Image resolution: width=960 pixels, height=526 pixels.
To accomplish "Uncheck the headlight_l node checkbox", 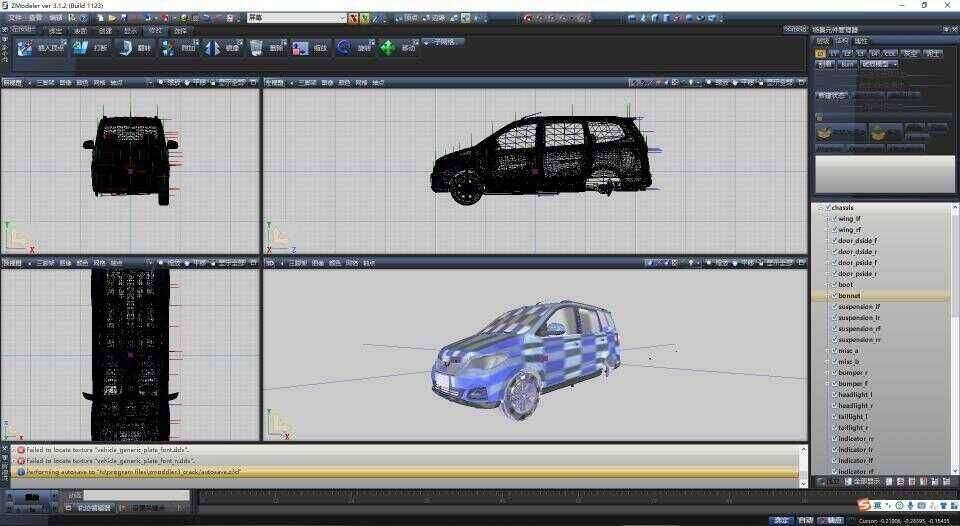I will pyautogui.click(x=834, y=395).
